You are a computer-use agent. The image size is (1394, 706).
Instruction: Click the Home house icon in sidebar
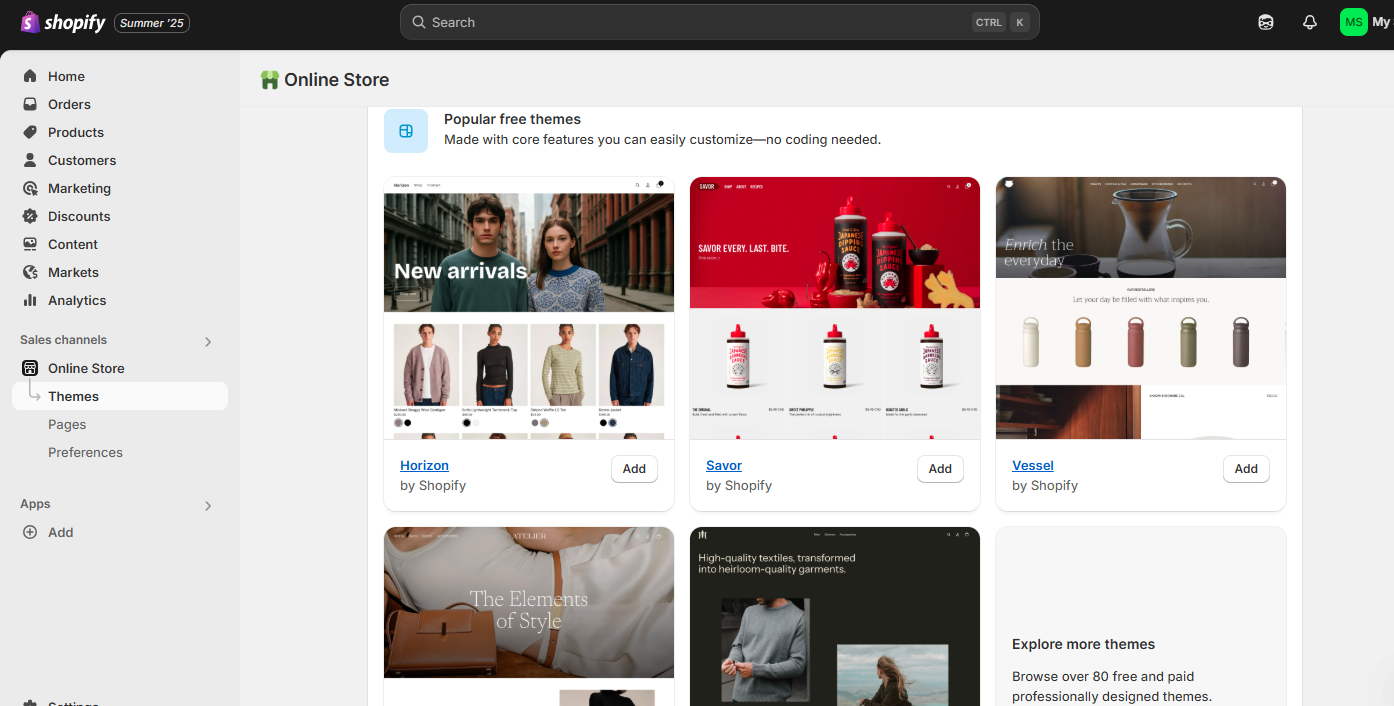[30, 76]
